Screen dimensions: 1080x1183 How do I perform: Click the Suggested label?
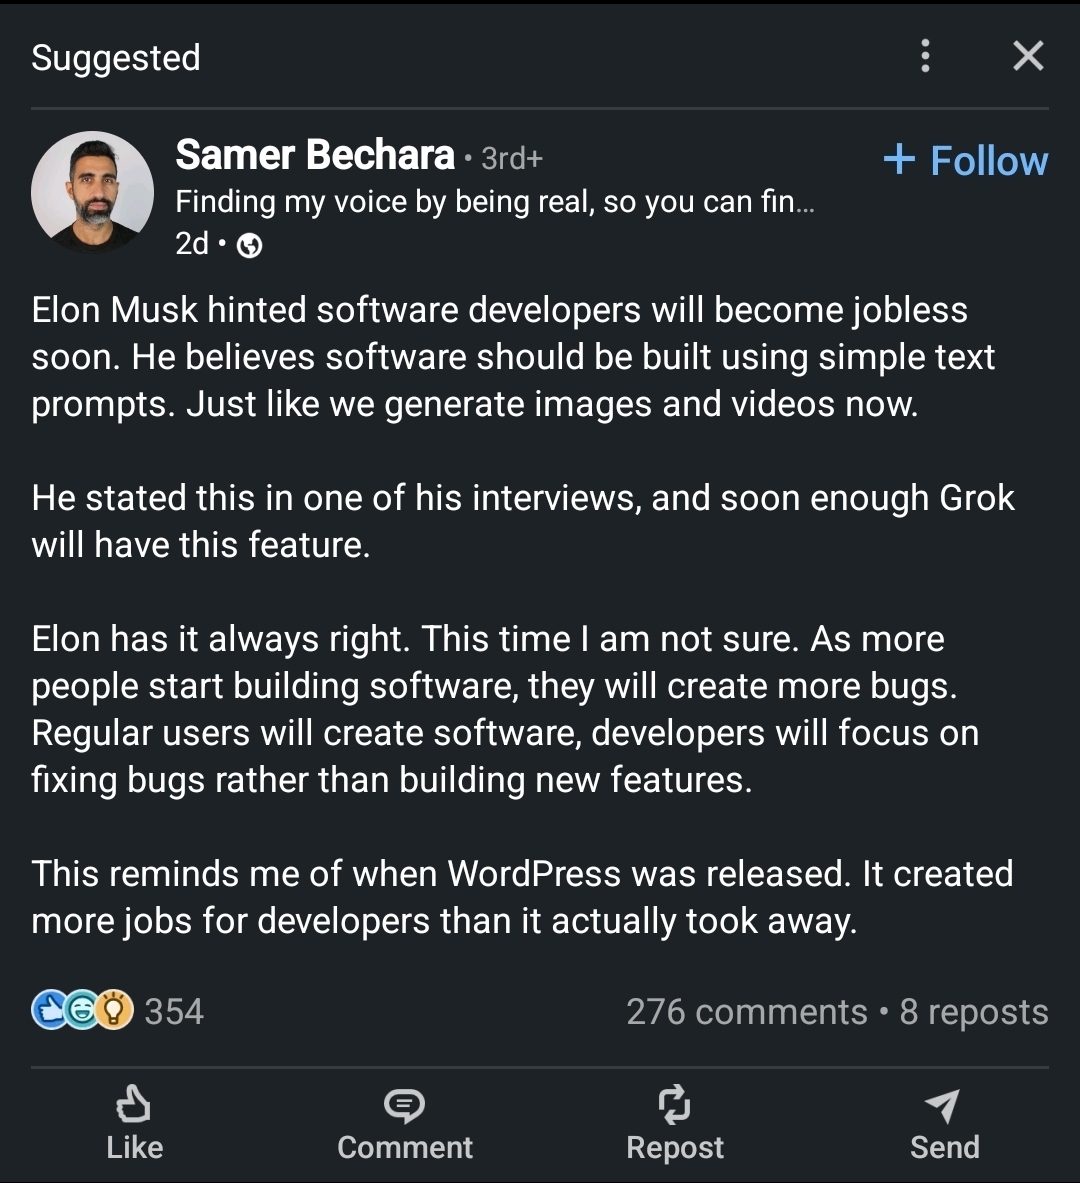(x=115, y=57)
